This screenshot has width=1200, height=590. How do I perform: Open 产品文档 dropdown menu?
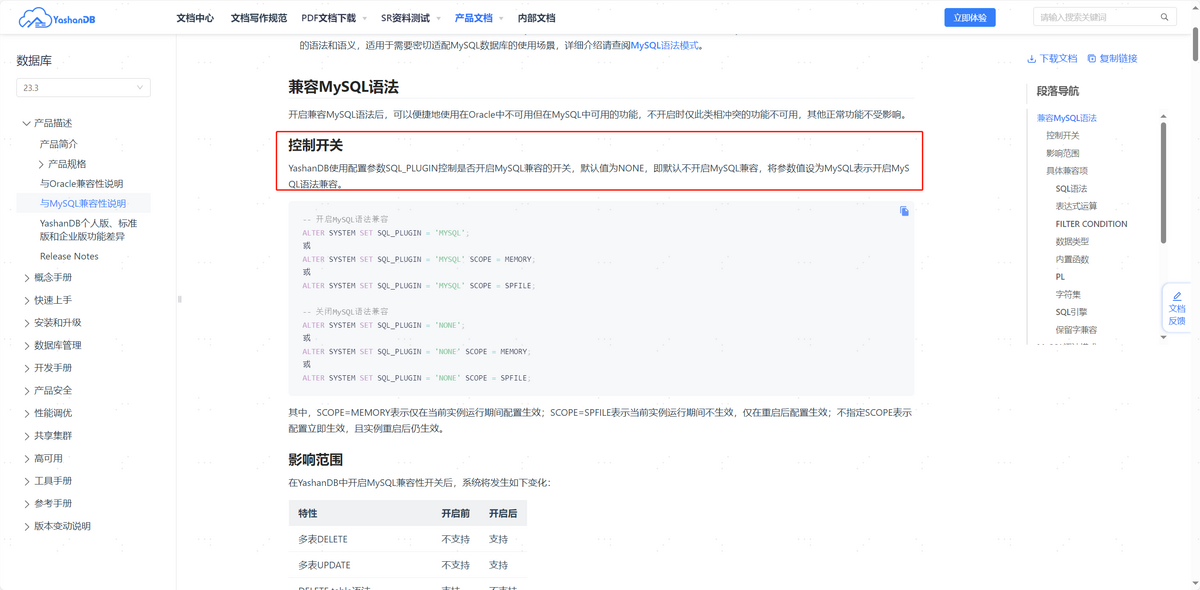[479, 18]
